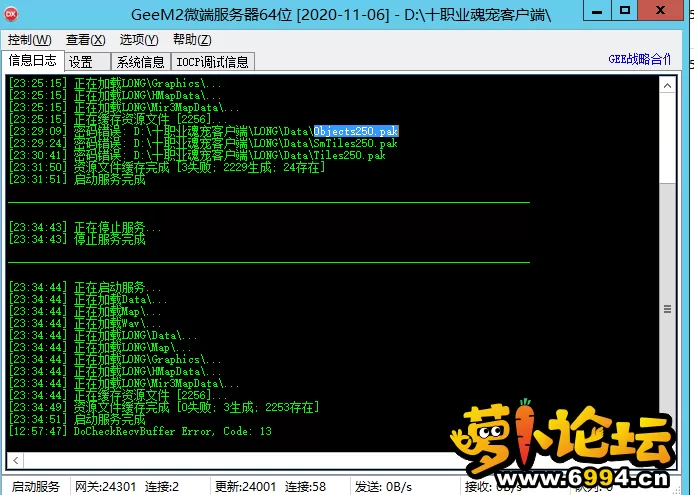Click the [23:34:43] 正在停止服务 log line
The image size is (694, 495).
point(85,228)
